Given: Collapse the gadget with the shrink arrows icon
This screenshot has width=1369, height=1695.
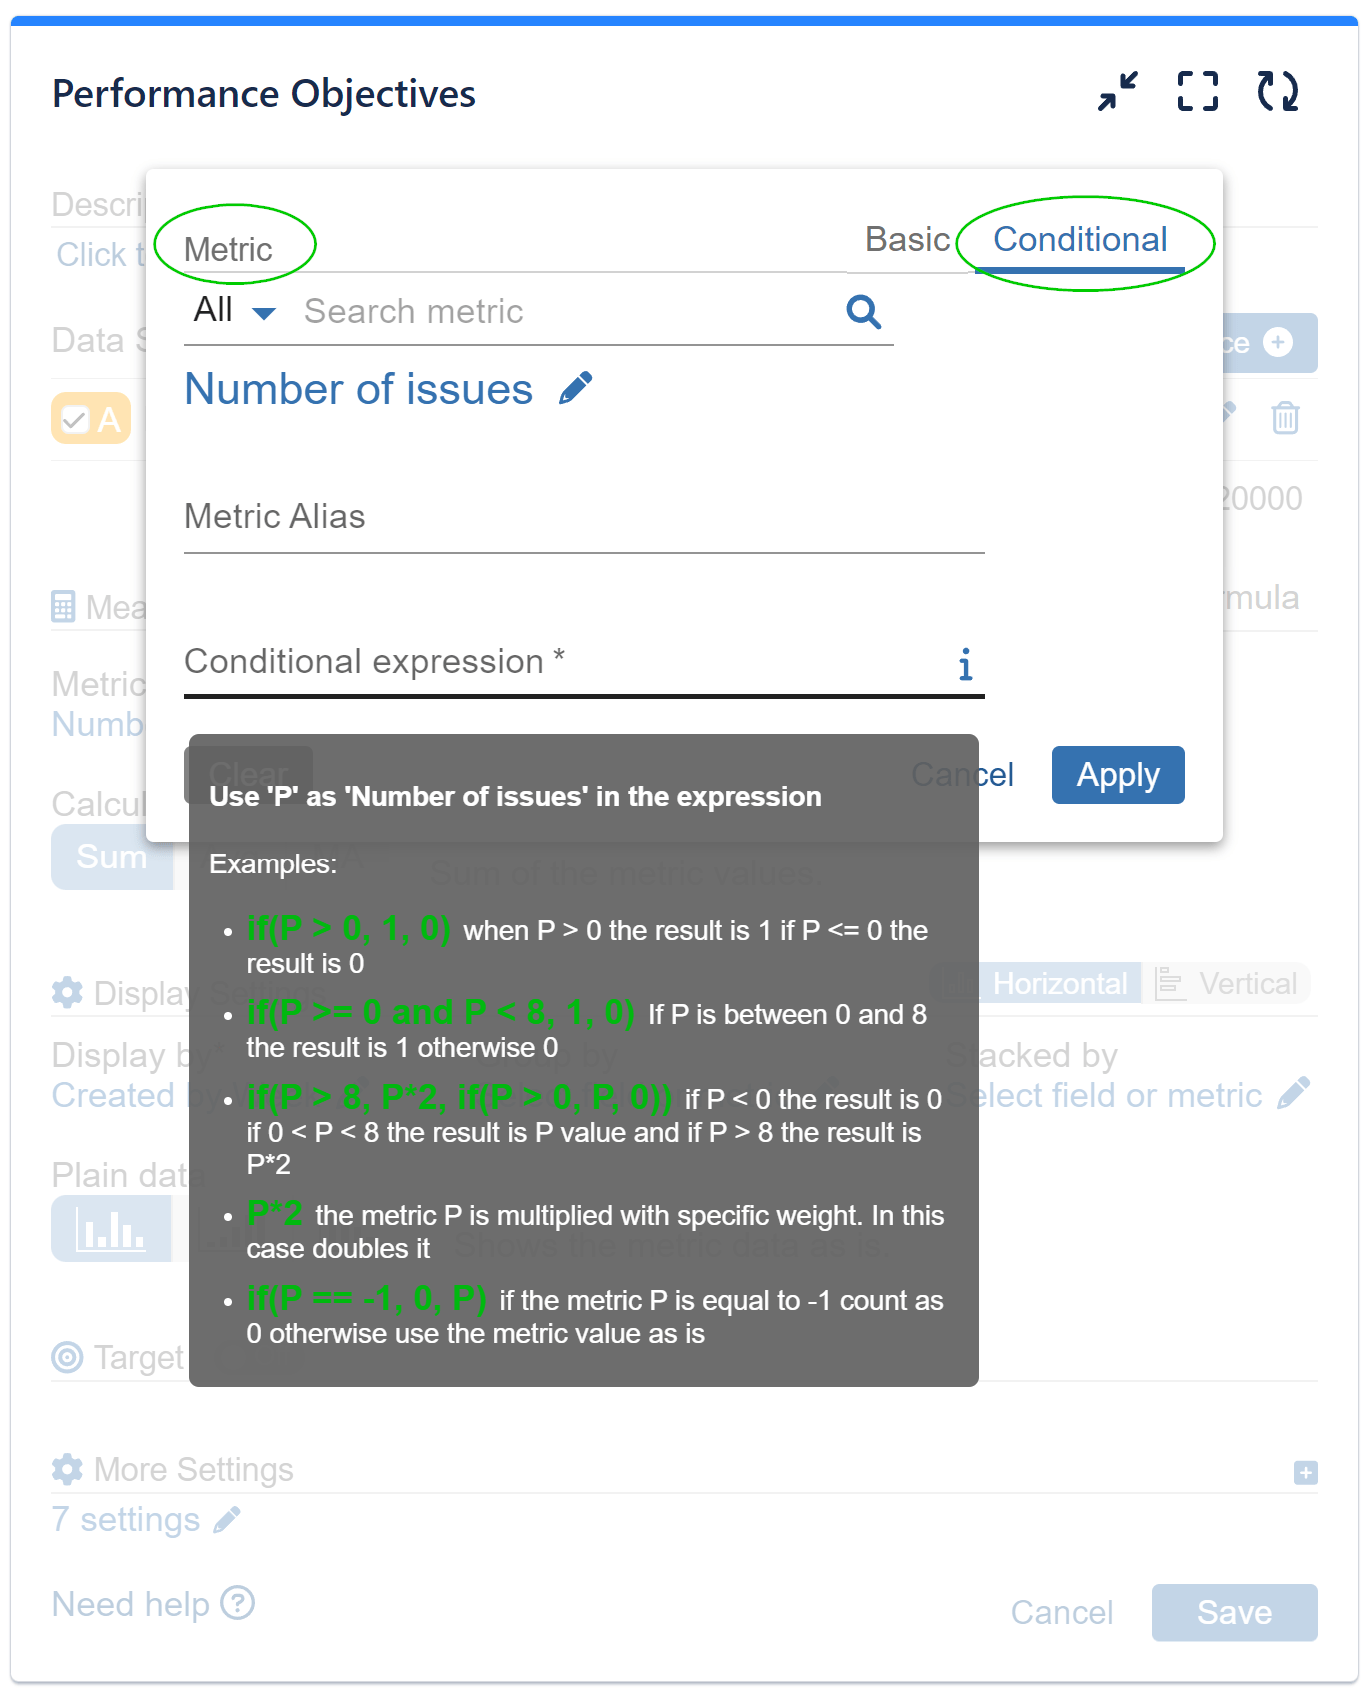Looking at the screenshot, I should point(1115,91).
